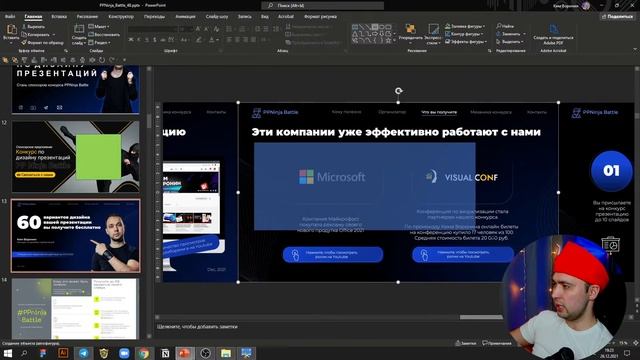Expand the Копировать dropdown arrow

(x=53, y=35)
